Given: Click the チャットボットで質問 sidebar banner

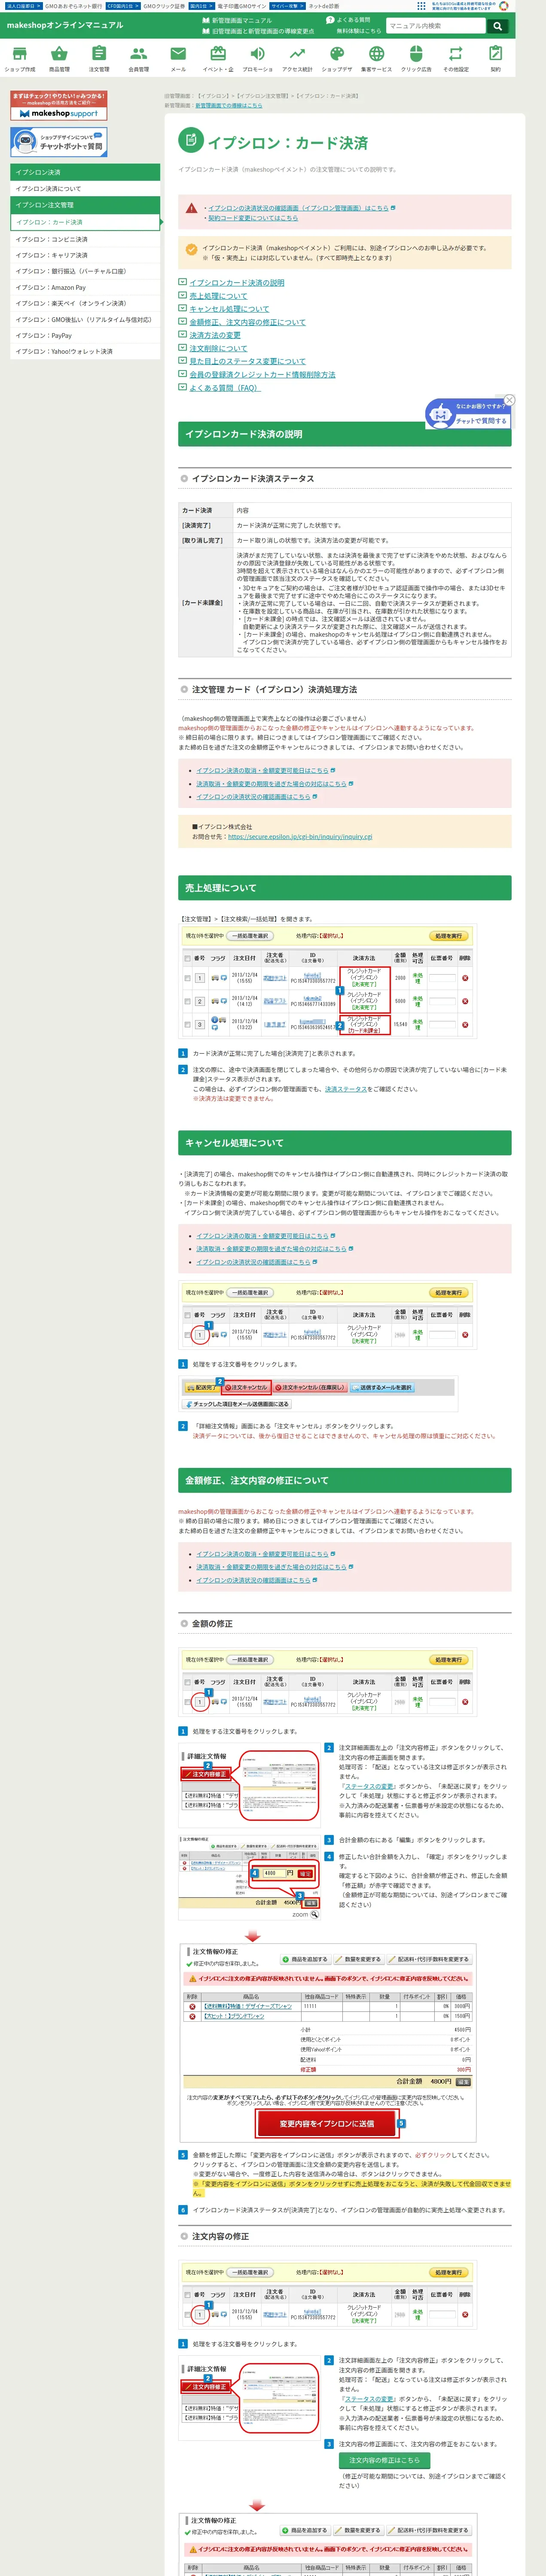Looking at the screenshot, I should (x=59, y=142).
